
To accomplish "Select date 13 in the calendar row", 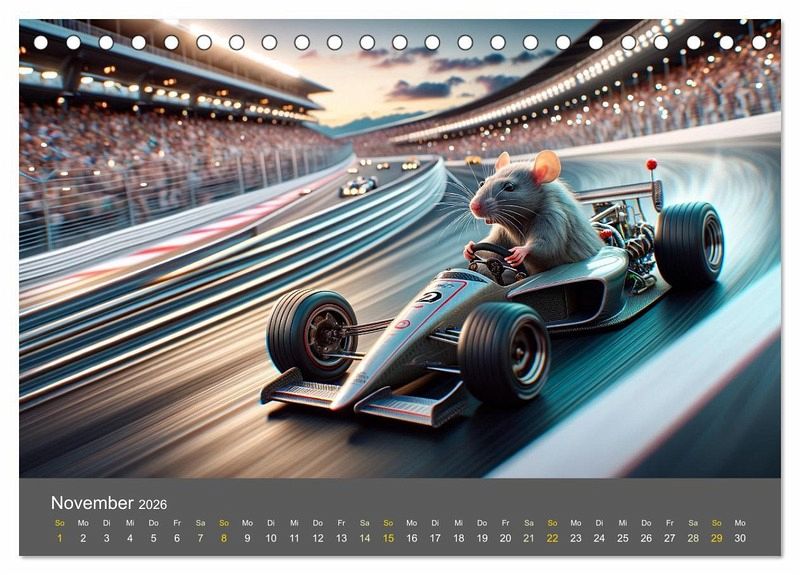I will click(341, 538).
